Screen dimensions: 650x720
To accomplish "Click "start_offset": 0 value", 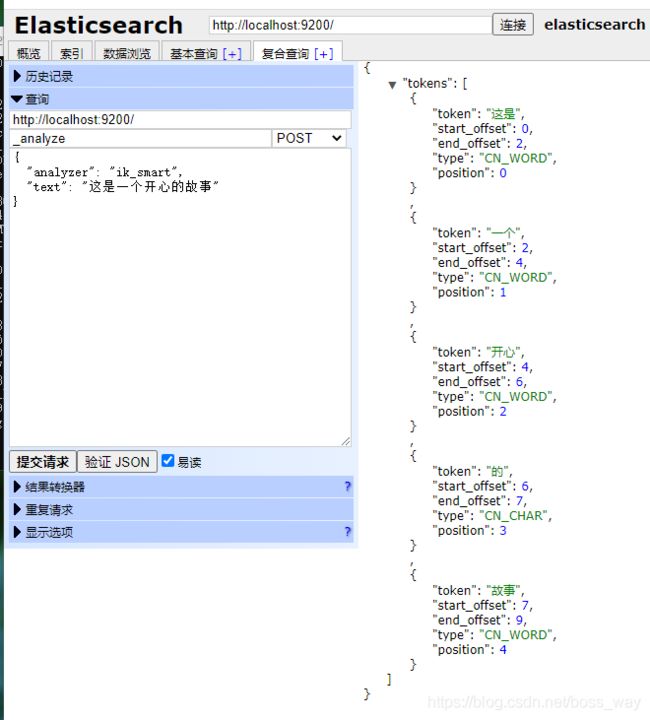I will [x=525, y=129].
